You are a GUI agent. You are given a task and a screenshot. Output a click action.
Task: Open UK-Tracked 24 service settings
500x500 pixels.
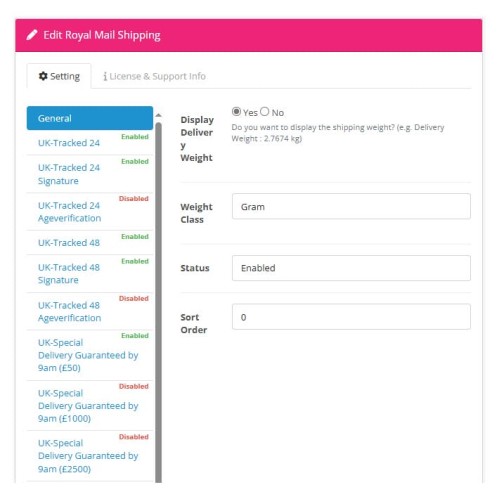90,143
